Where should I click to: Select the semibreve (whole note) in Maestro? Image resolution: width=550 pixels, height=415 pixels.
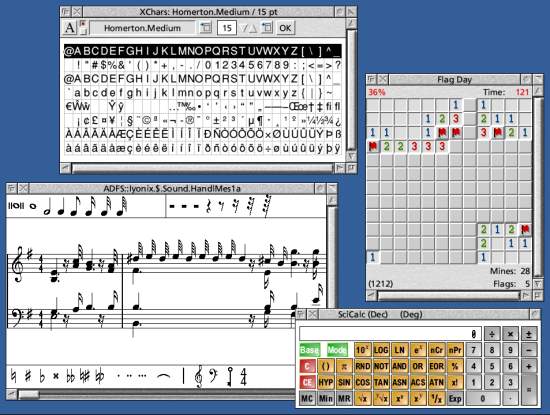(x=33, y=206)
